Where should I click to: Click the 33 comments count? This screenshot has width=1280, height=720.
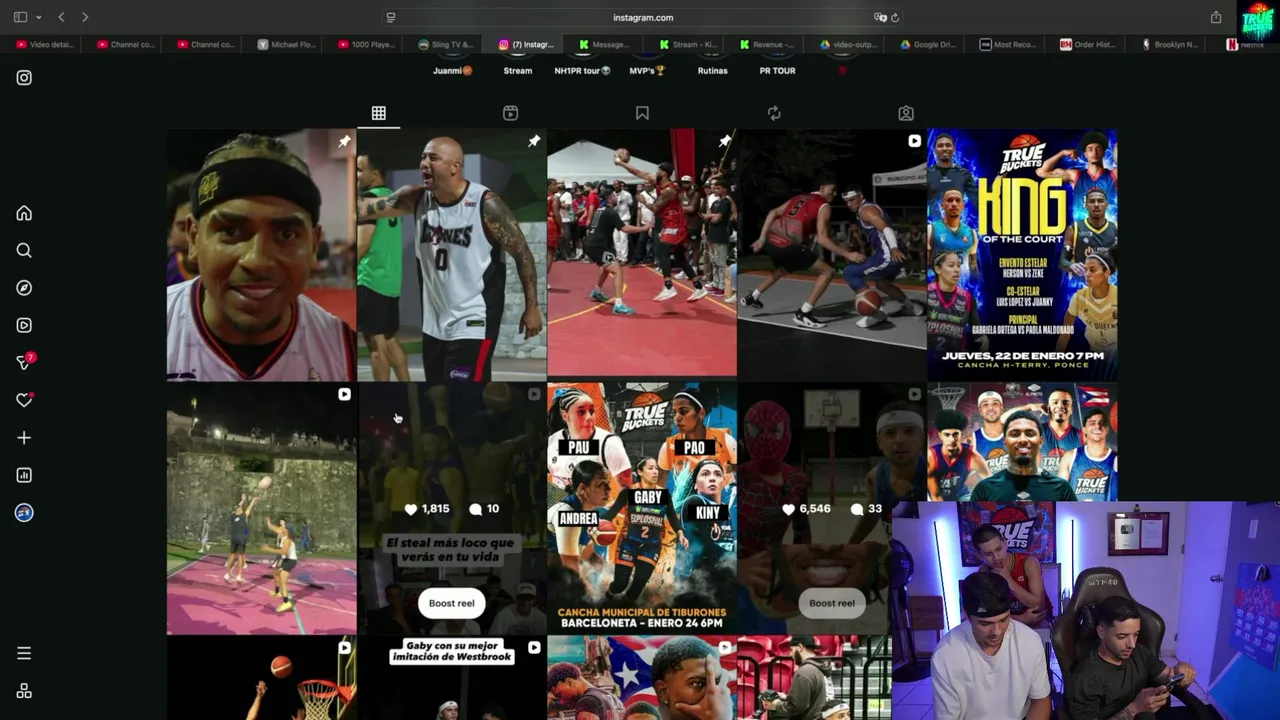pos(866,509)
